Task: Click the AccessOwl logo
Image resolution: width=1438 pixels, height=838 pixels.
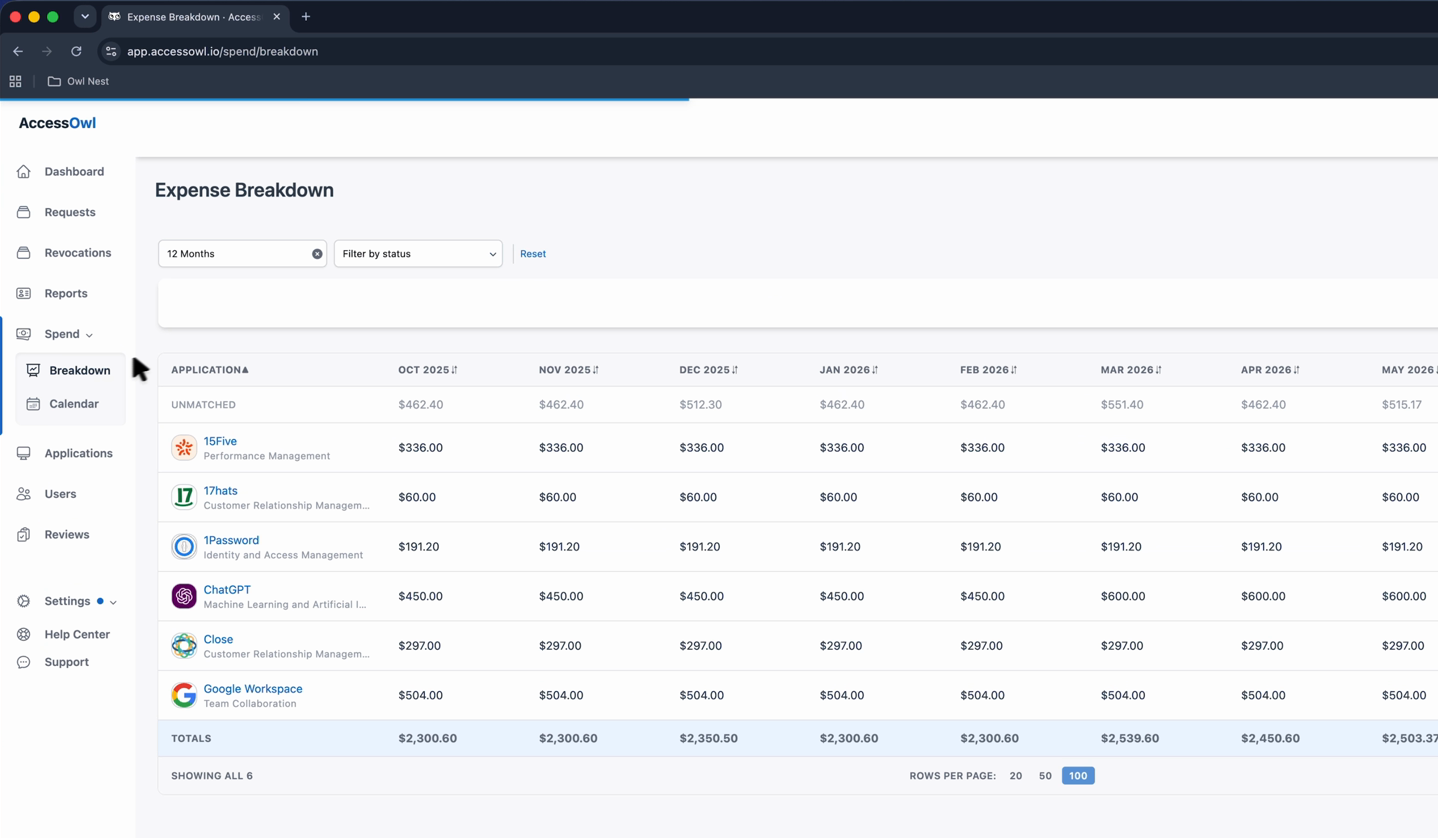Action: (57, 123)
